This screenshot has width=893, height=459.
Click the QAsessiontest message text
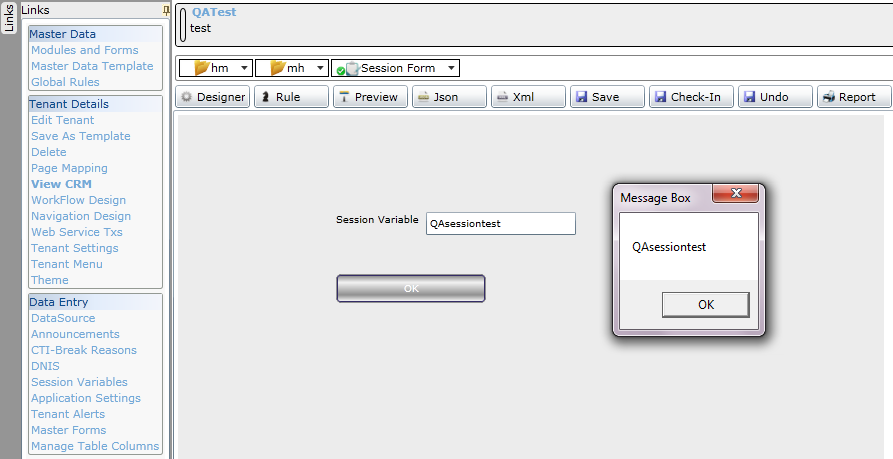(x=669, y=247)
